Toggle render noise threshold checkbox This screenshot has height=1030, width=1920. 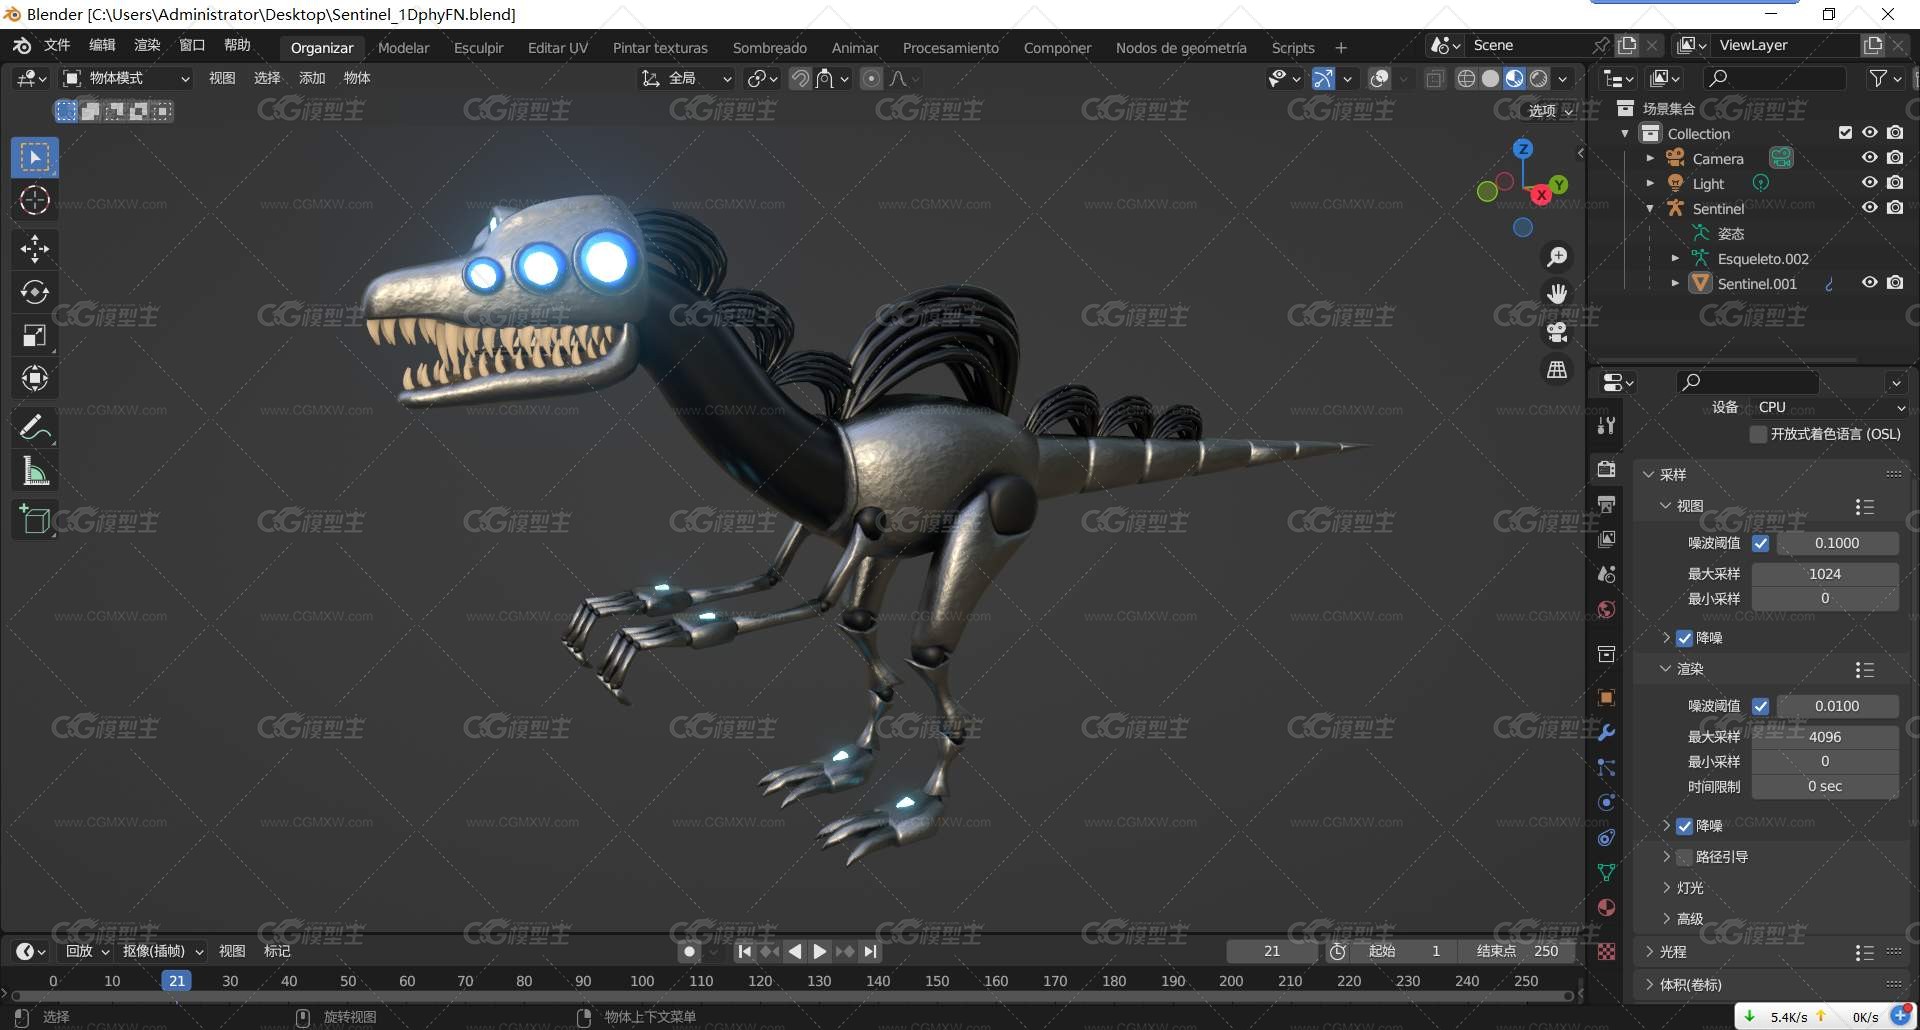(1761, 706)
